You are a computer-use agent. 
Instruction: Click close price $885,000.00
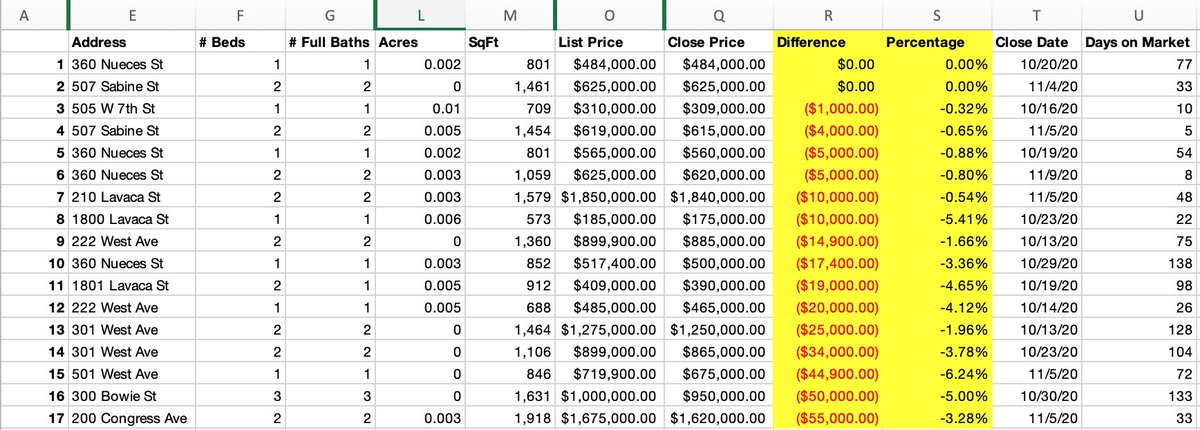718,240
